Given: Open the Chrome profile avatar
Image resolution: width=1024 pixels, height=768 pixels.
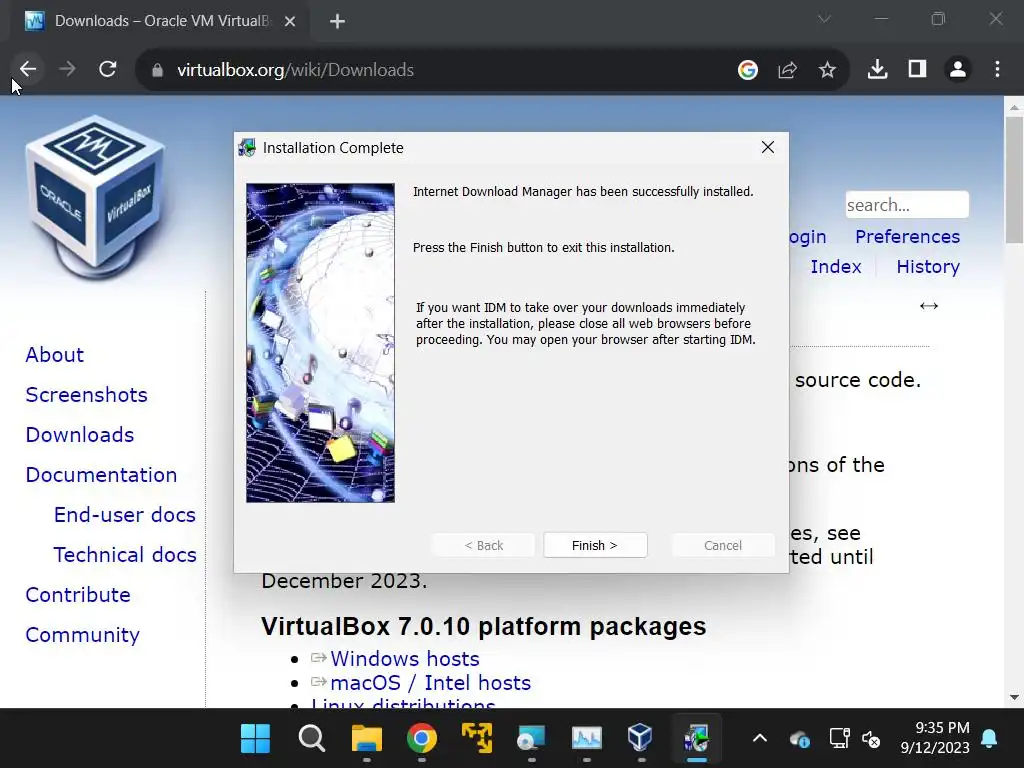Looking at the screenshot, I should click(957, 69).
